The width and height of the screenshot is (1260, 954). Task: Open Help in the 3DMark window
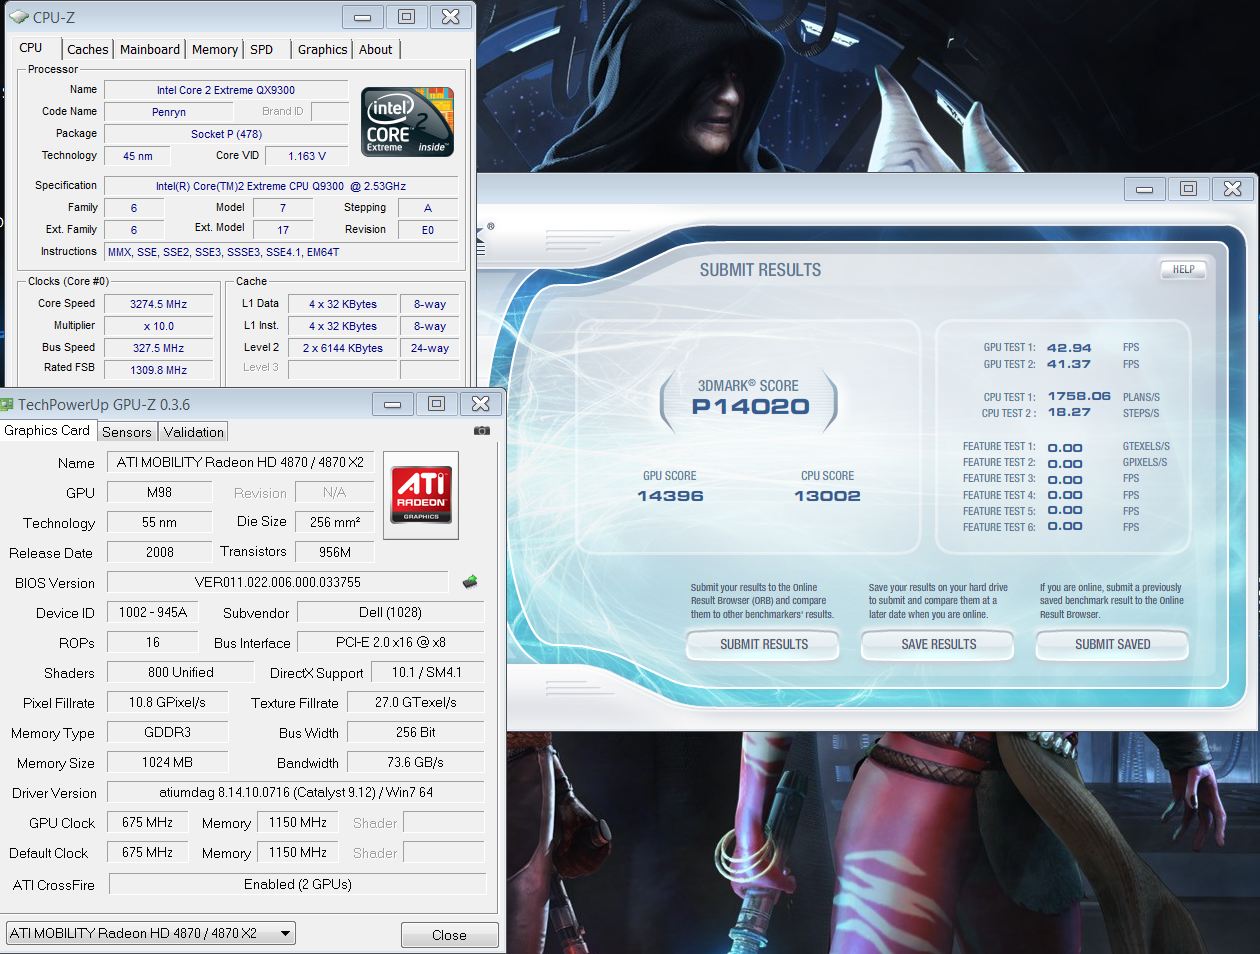[x=1183, y=270]
